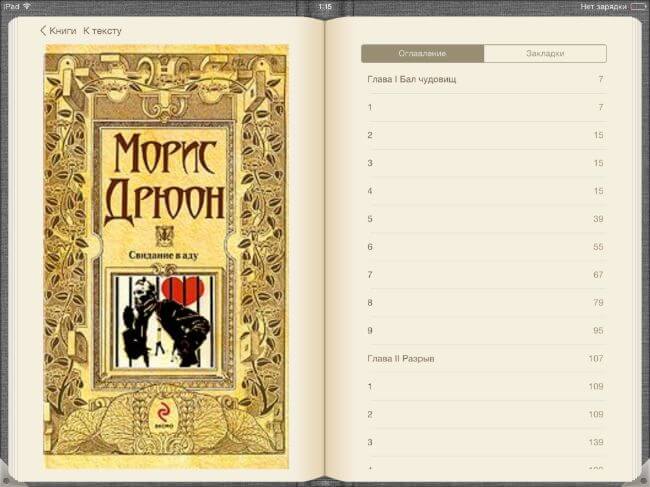Open section 9 on page 95
The height and width of the screenshot is (487, 650).
point(485,331)
